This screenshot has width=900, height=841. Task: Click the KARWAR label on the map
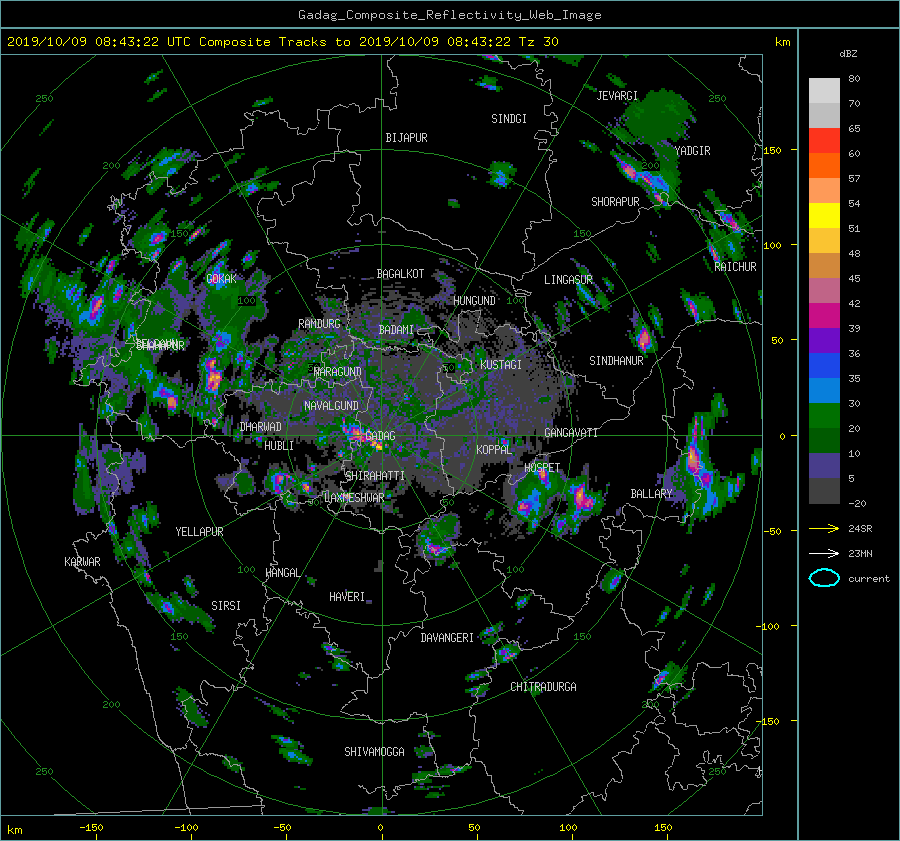[x=82, y=561]
